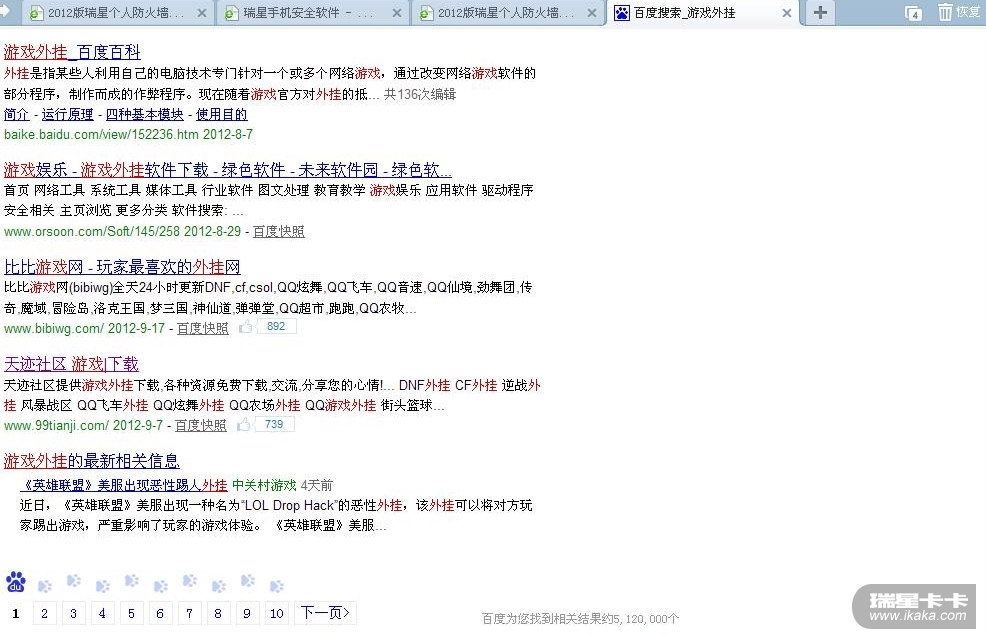Open 游戏娱乐 - 游戏外挂软件下载 result
This screenshot has height=636, width=986.
coord(228,170)
